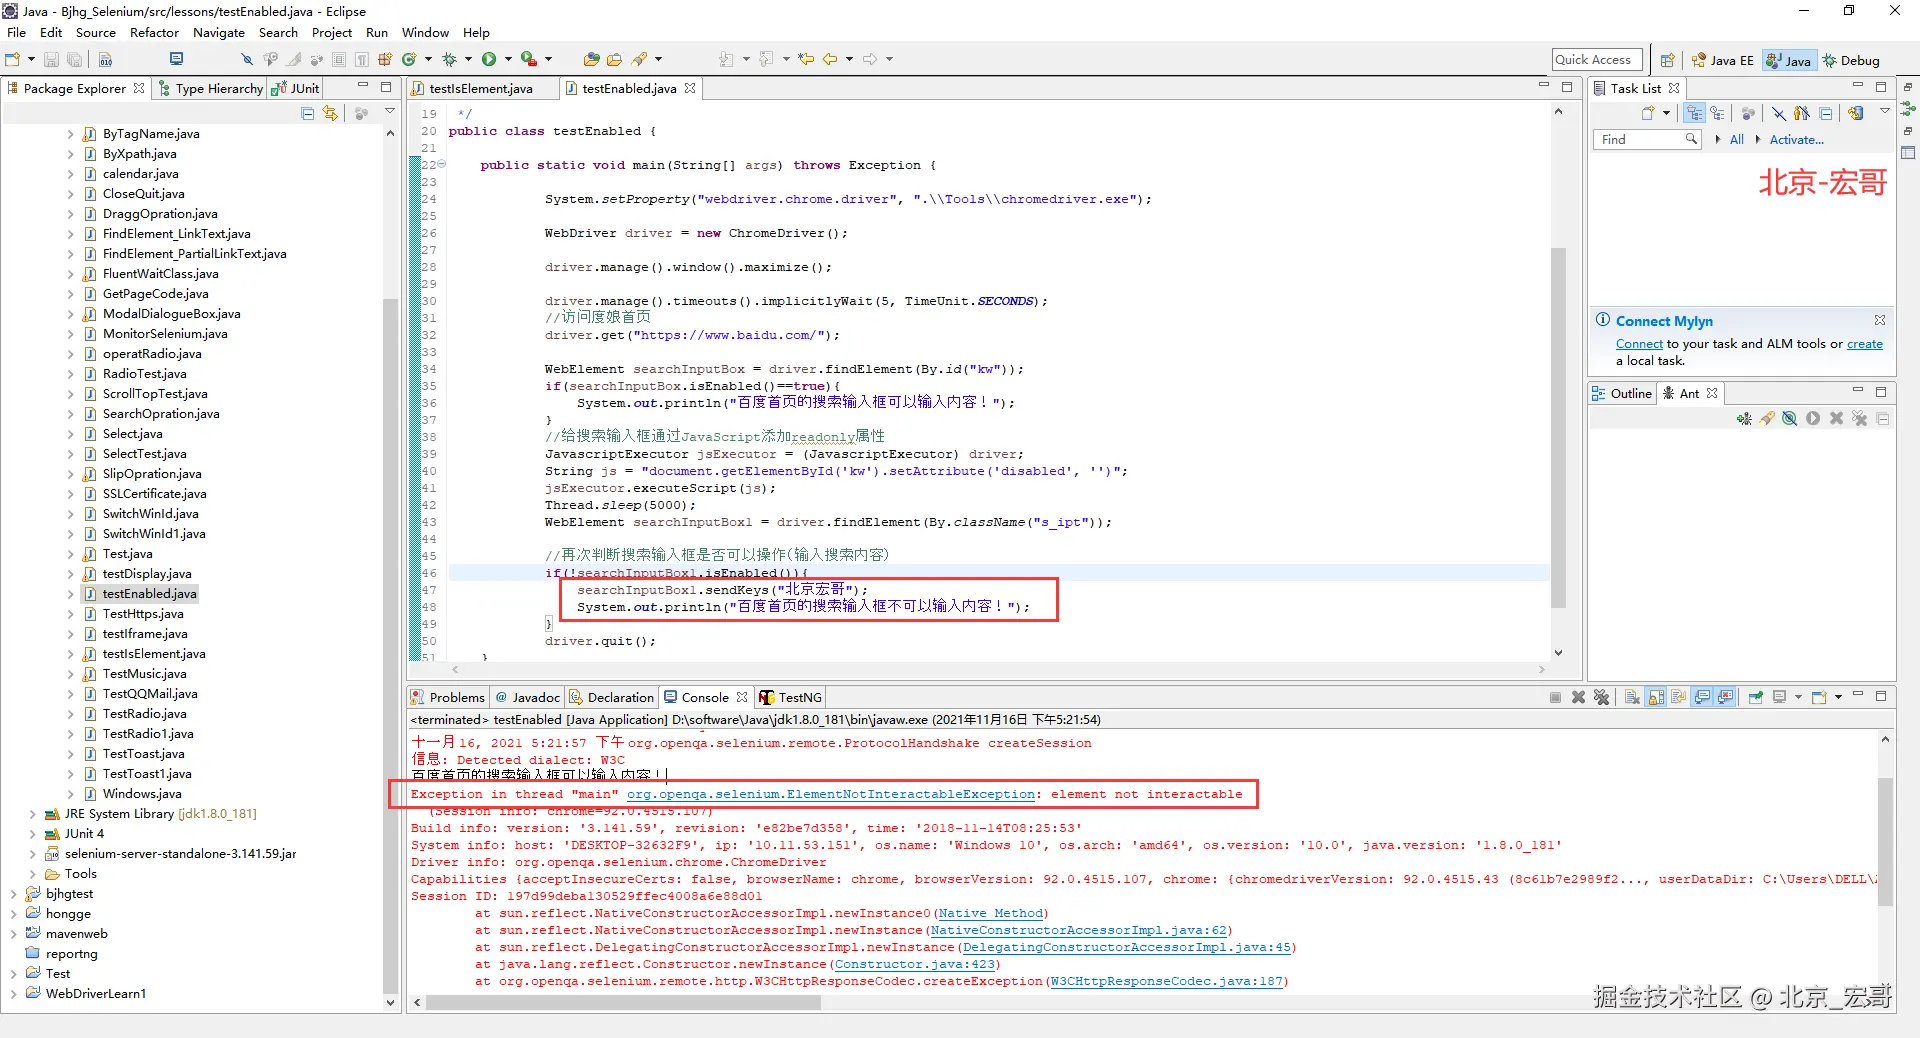Click Last Edit Location arrow icon
The height and width of the screenshot is (1038, 1920).
(x=806, y=60)
